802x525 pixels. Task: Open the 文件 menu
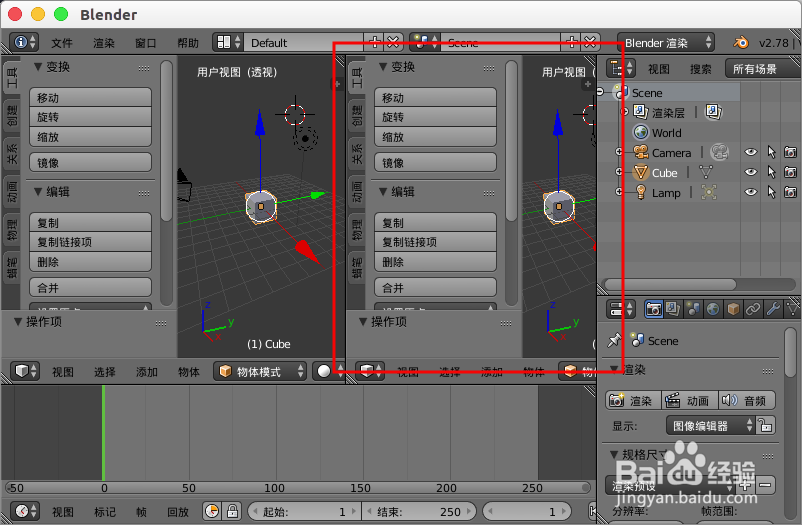coord(62,42)
